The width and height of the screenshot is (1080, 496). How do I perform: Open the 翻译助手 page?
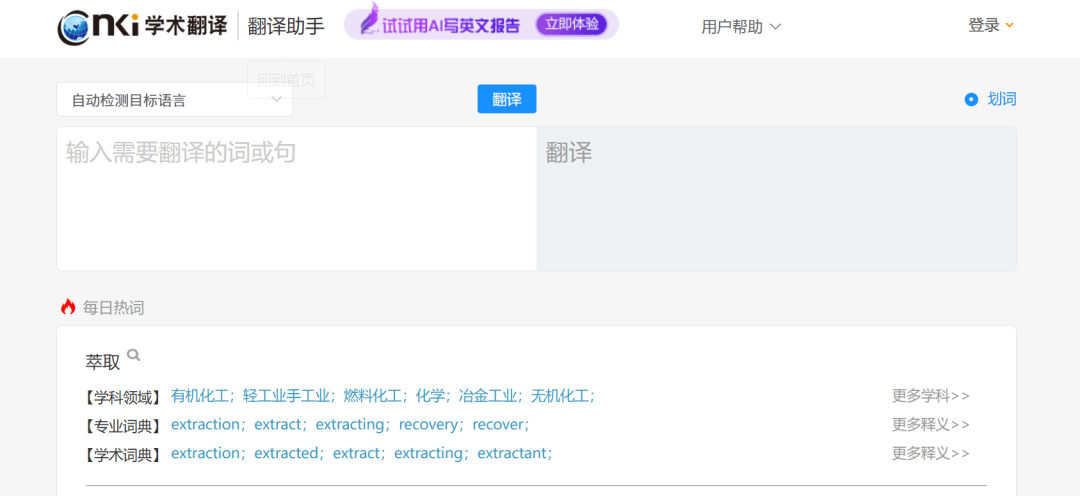click(x=286, y=26)
